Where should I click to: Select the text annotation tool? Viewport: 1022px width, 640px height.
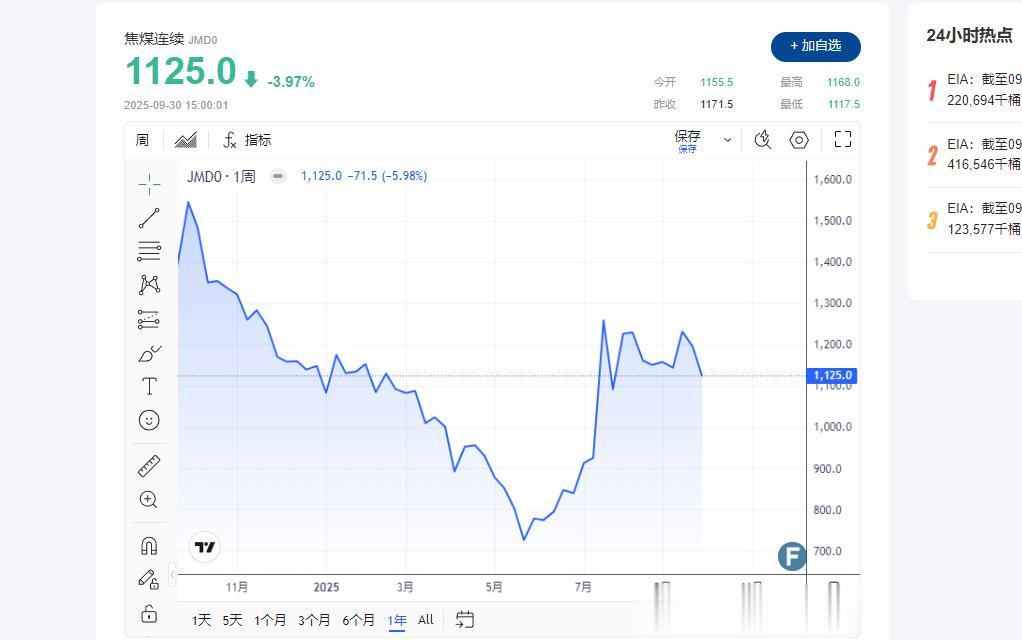(x=149, y=386)
